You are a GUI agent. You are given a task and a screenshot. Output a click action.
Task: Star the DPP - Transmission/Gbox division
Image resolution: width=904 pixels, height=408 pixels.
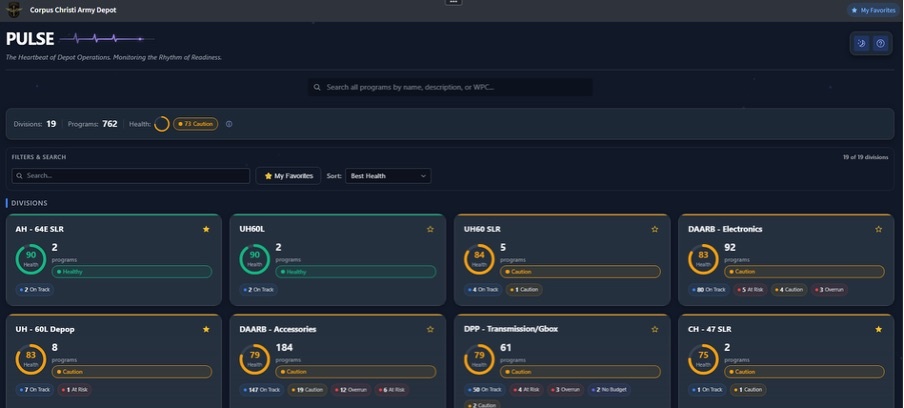(x=655, y=329)
